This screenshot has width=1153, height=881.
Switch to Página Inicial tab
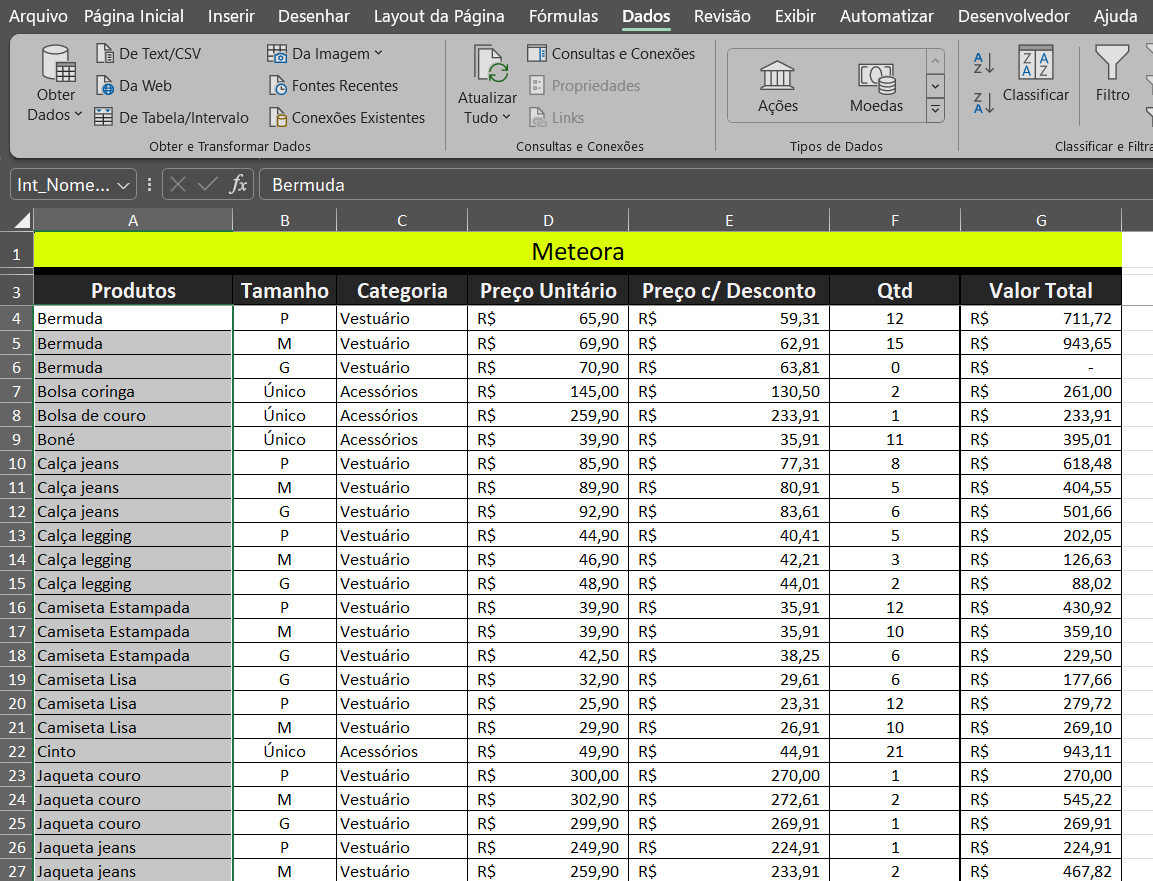pyautogui.click(x=134, y=16)
